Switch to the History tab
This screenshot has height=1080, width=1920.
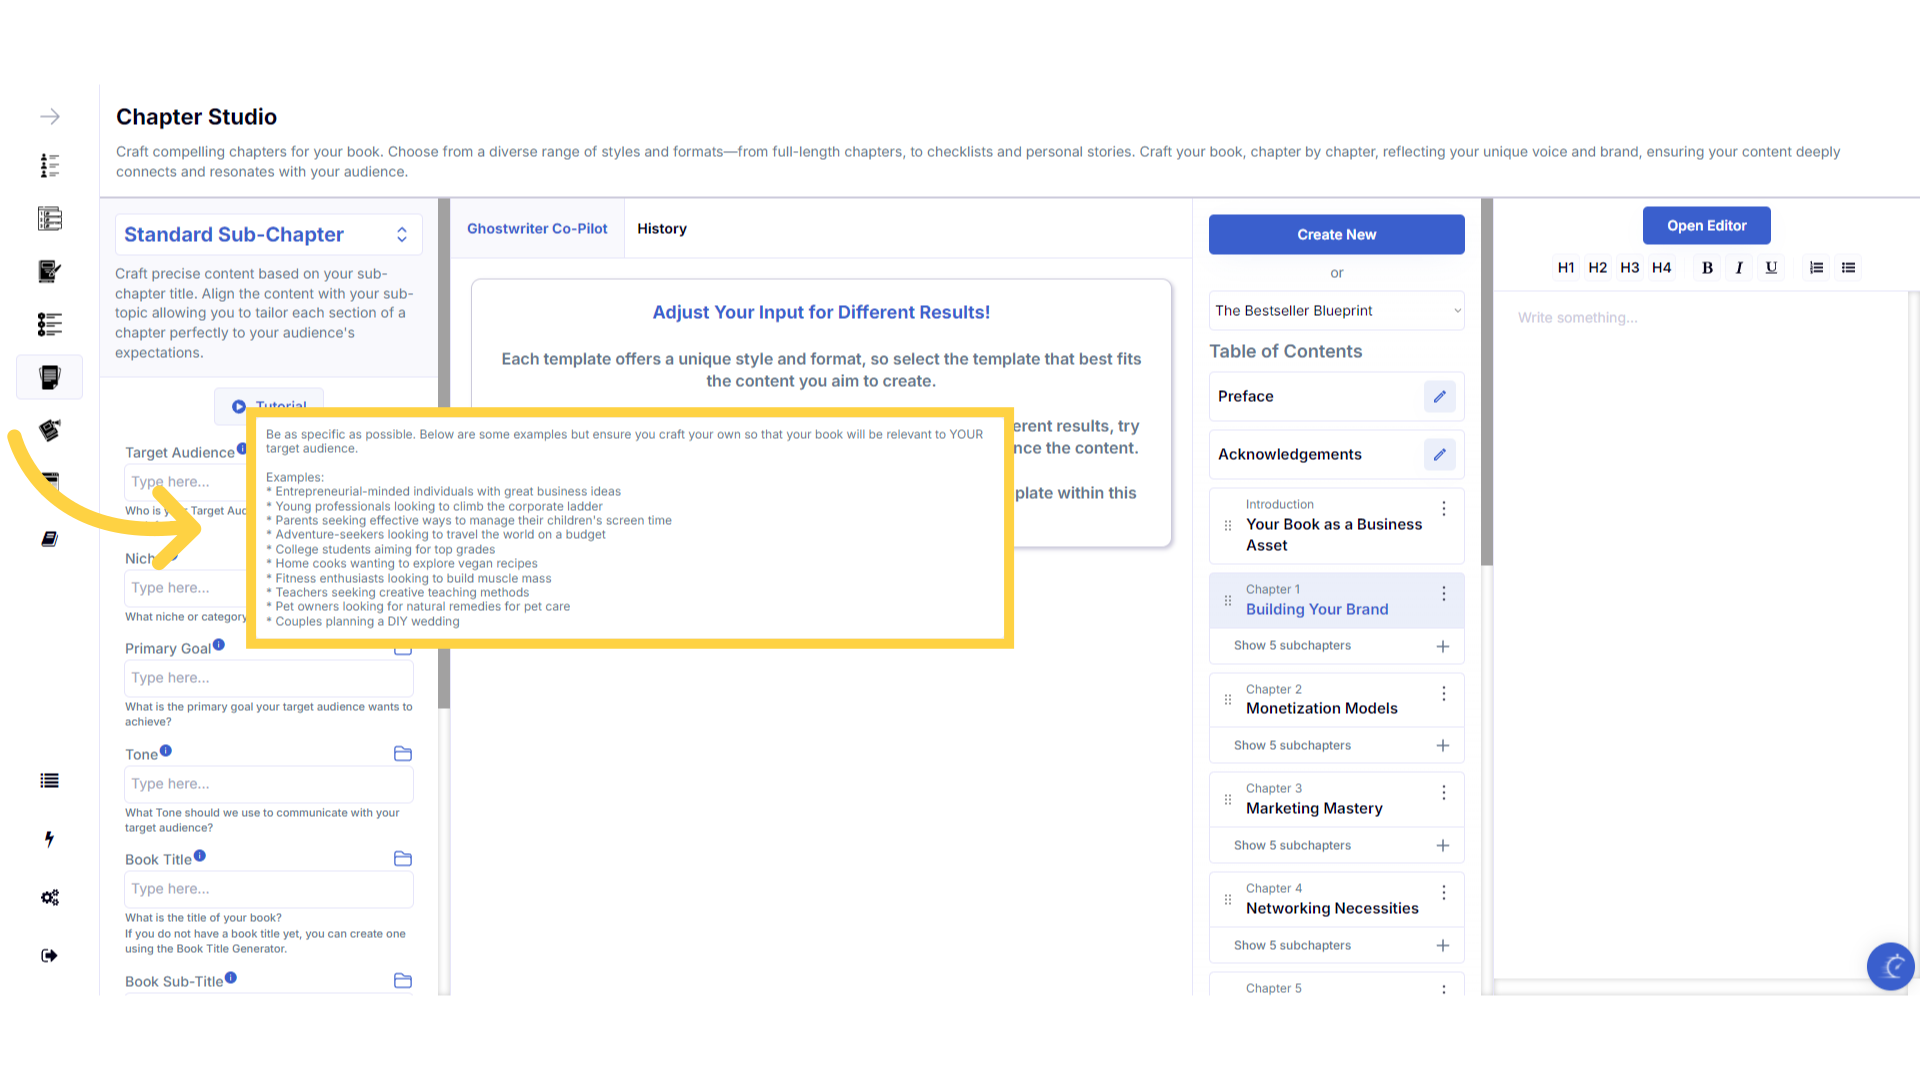click(661, 229)
